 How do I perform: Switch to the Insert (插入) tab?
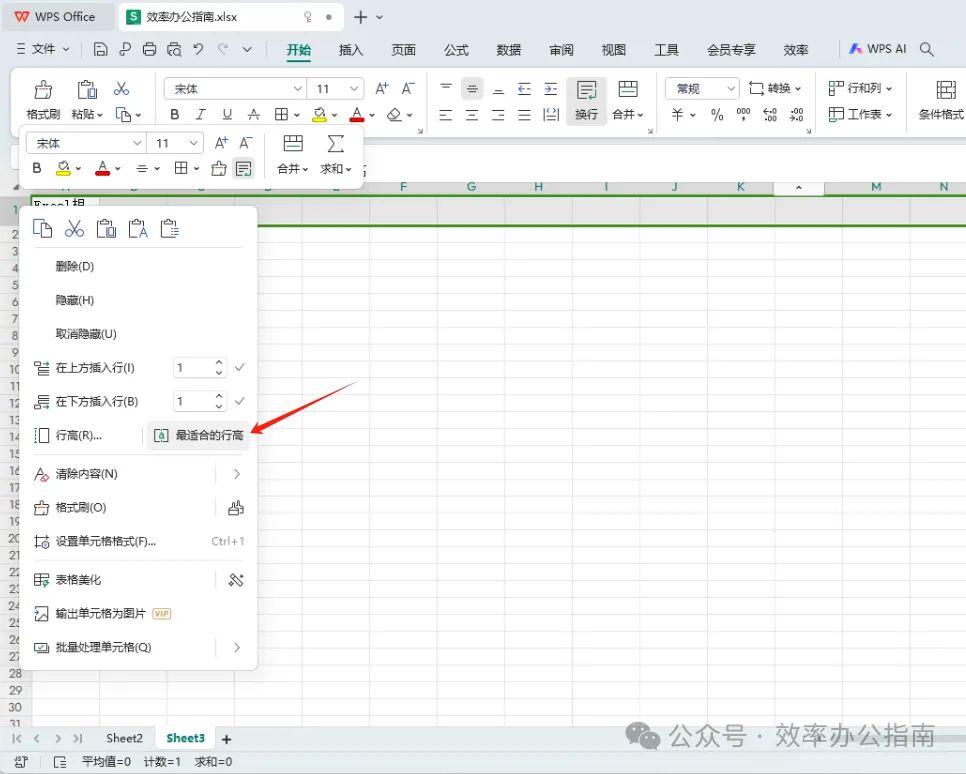(x=351, y=50)
